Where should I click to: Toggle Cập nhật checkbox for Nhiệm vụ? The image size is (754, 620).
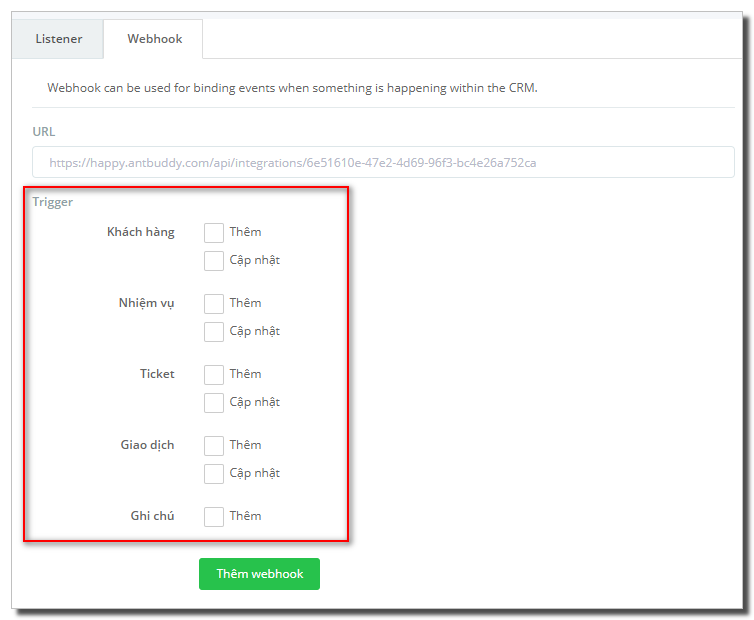point(214,332)
